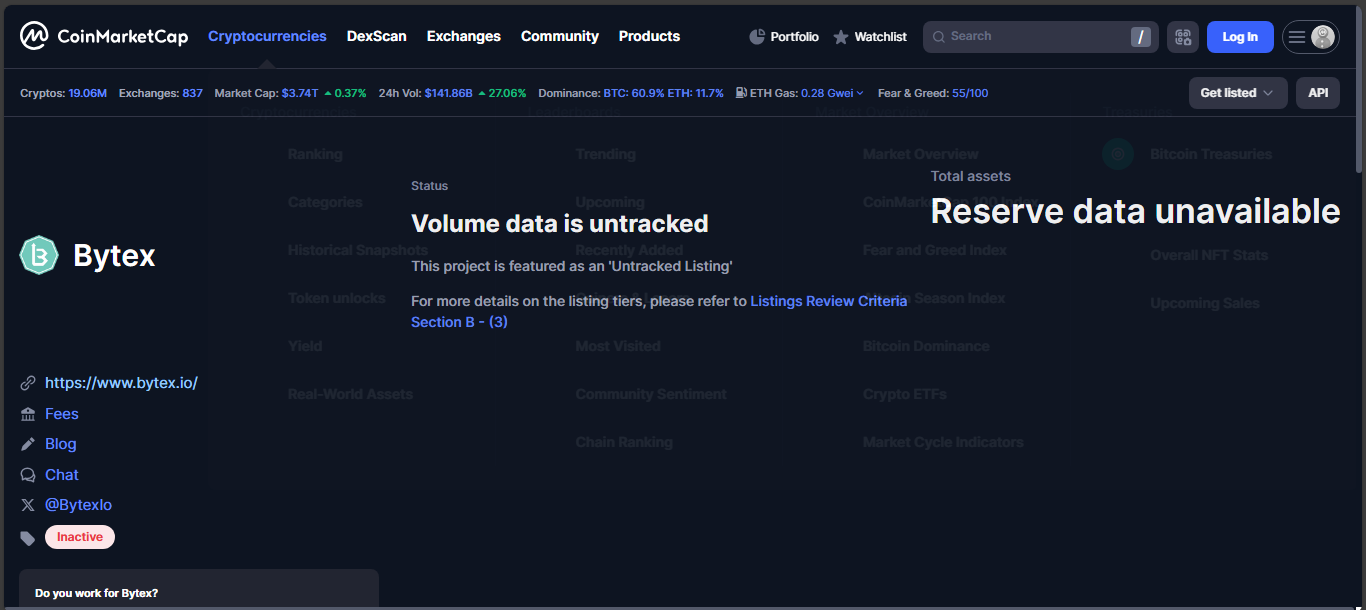Open the Cryptocurrencies menu
This screenshot has height=610, width=1366.
click(267, 36)
